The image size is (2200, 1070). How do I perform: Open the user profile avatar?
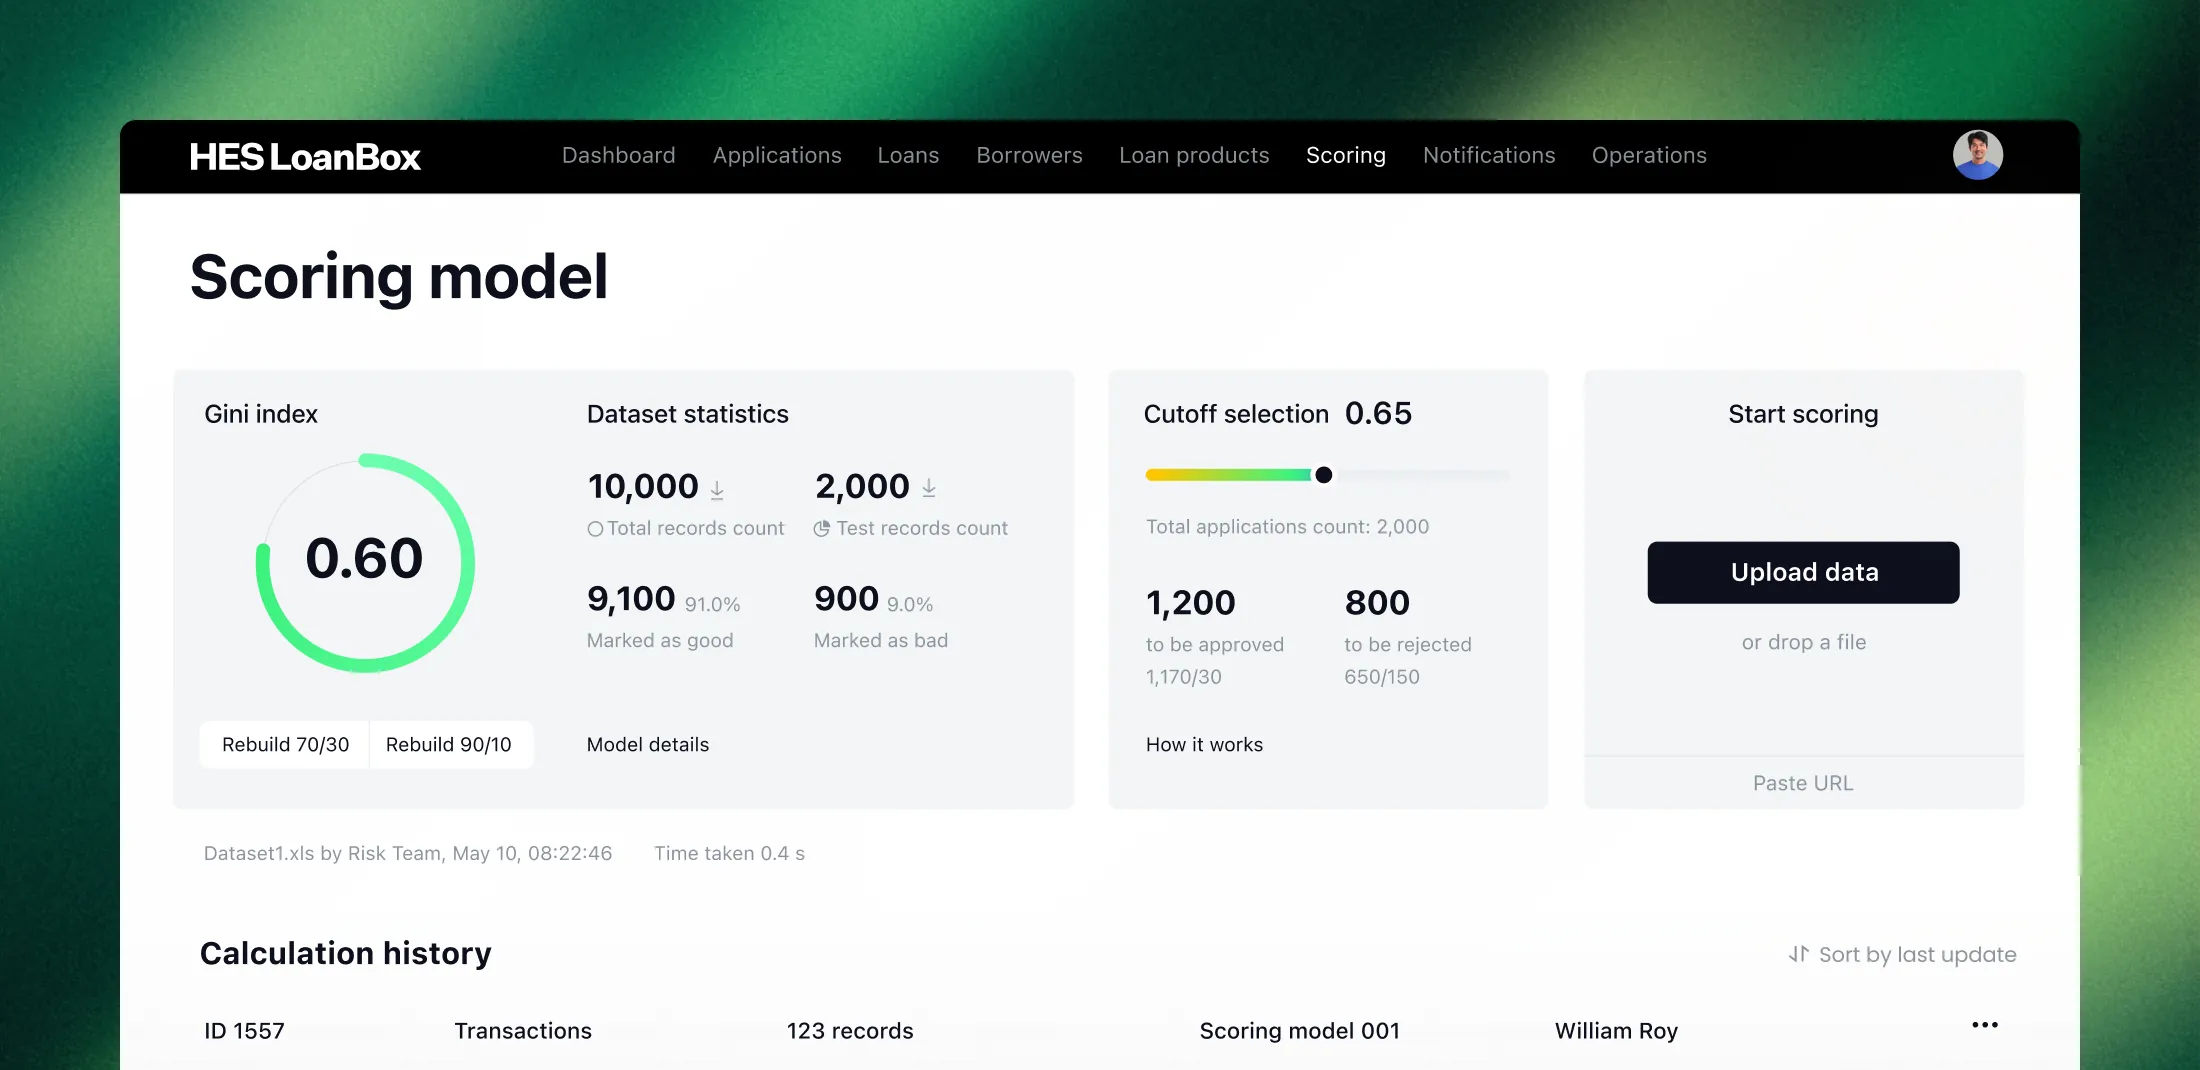click(x=1977, y=155)
